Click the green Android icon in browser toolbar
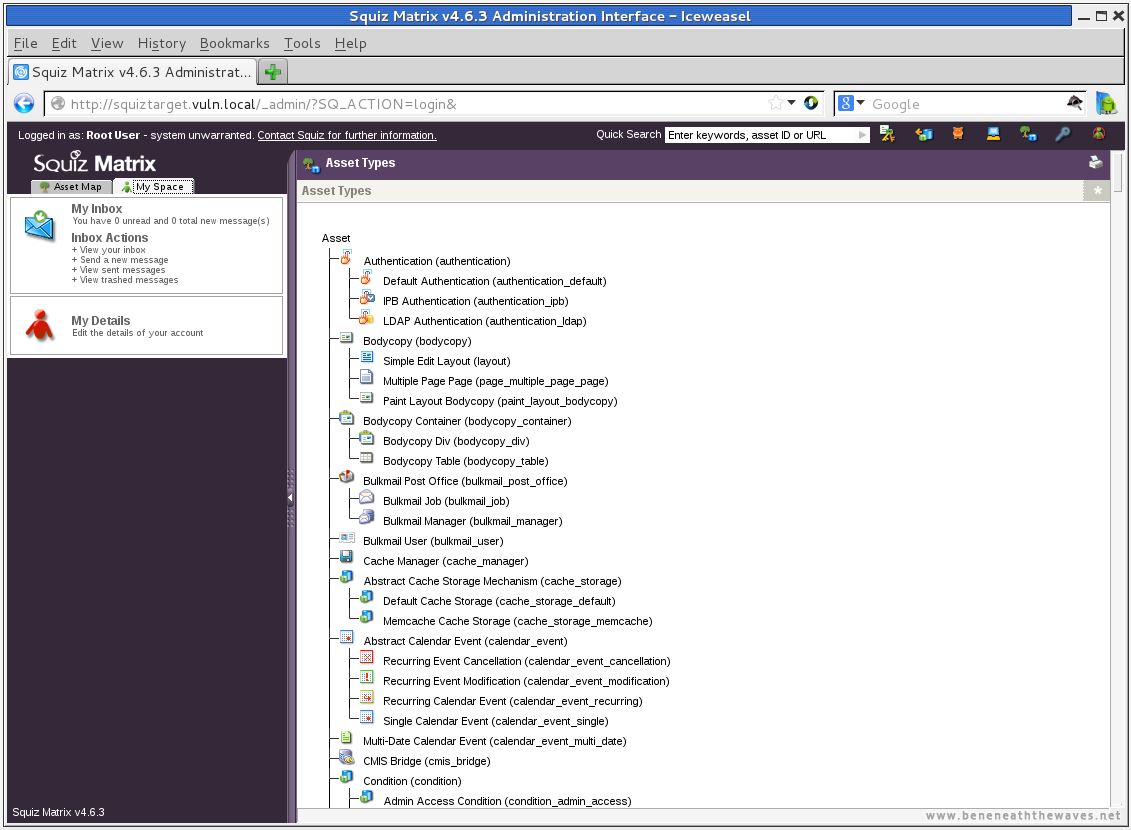The width and height of the screenshot is (1131, 830). (x=1106, y=103)
